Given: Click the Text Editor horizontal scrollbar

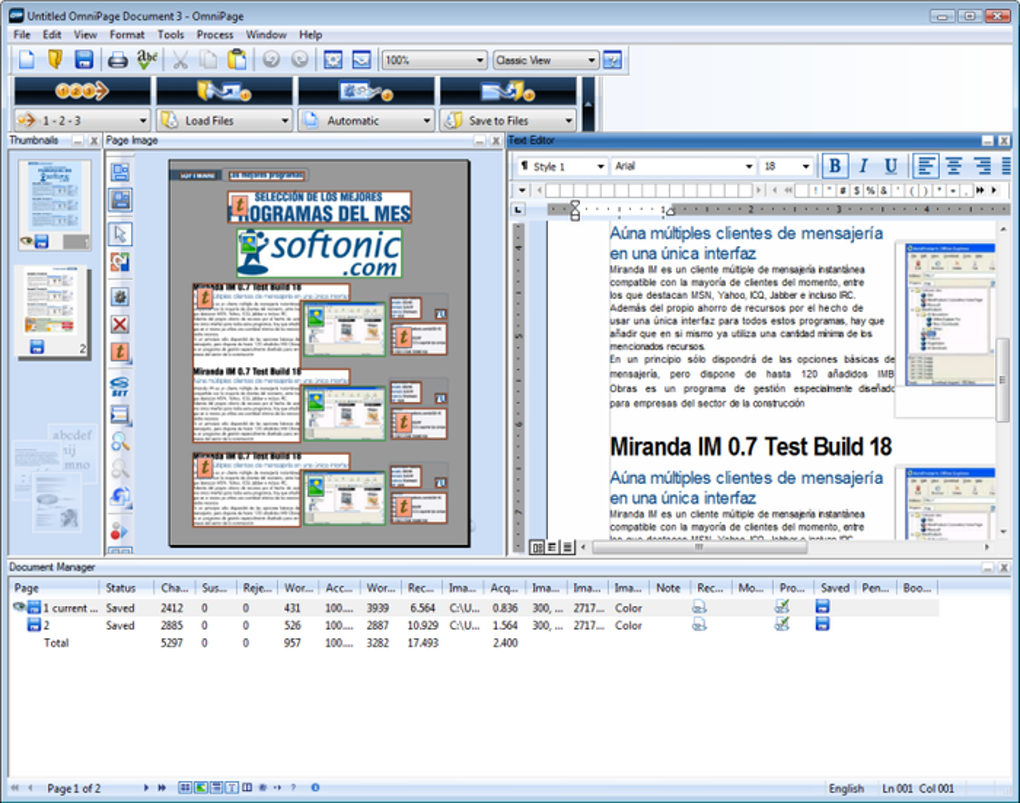Looking at the screenshot, I should click(700, 547).
